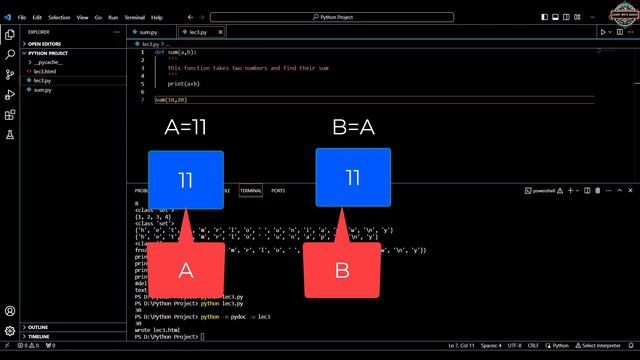Open the File menu
This screenshot has height=360, width=640.
click(x=22, y=18)
